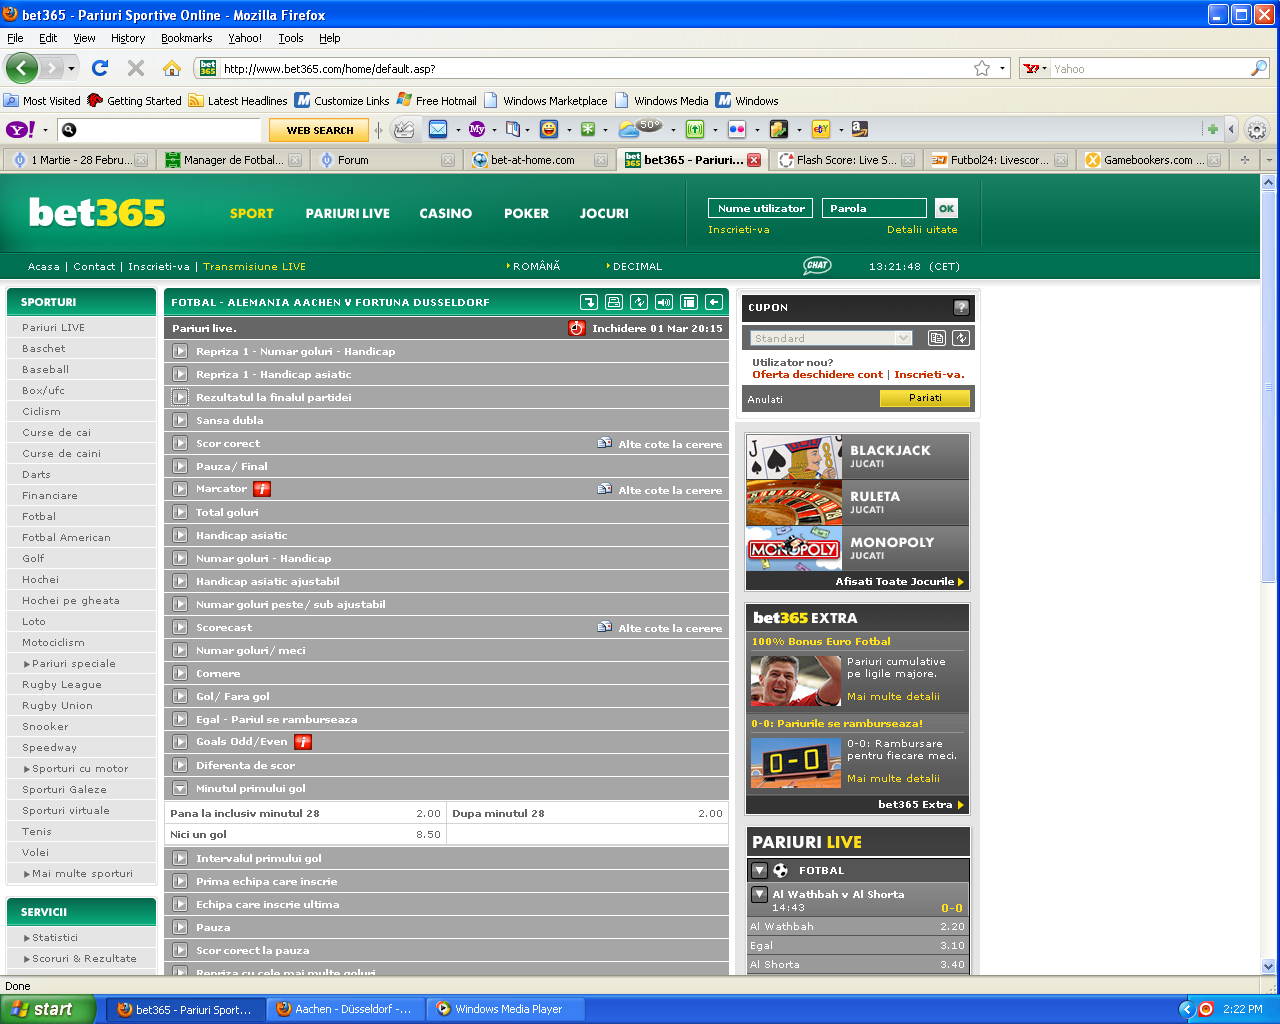This screenshot has width=1280, height=1024.
Task: Click the Oferta deschidere cont link
Action: [817, 375]
